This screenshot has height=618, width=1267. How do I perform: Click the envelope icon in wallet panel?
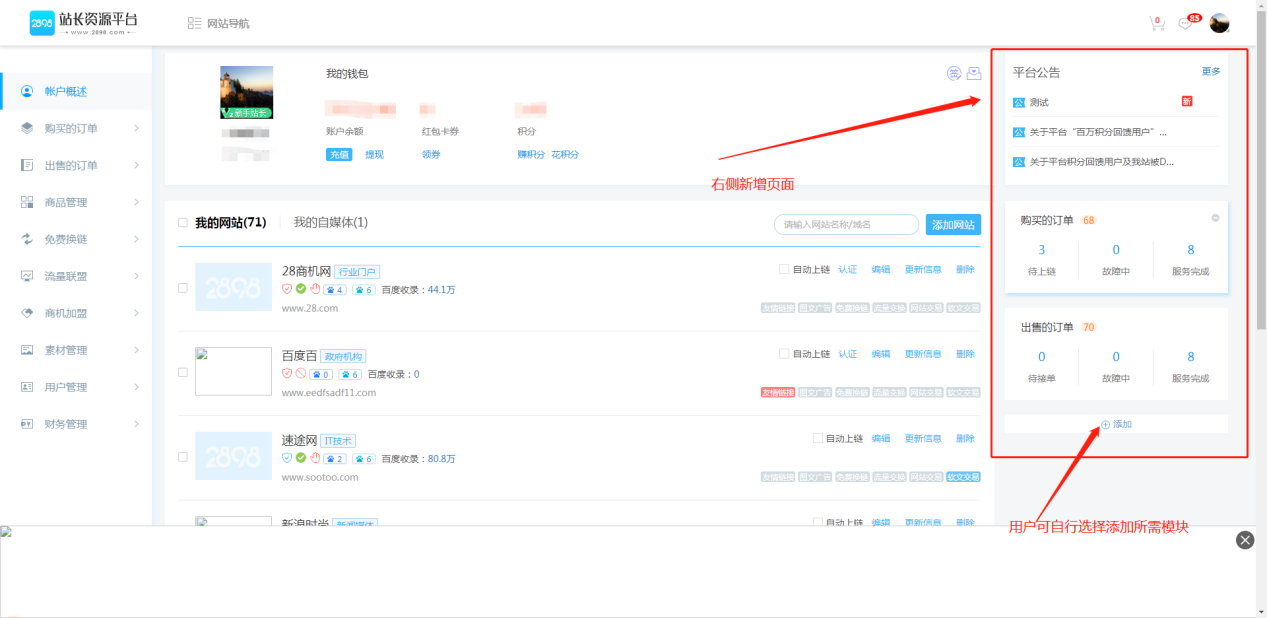pos(973,73)
